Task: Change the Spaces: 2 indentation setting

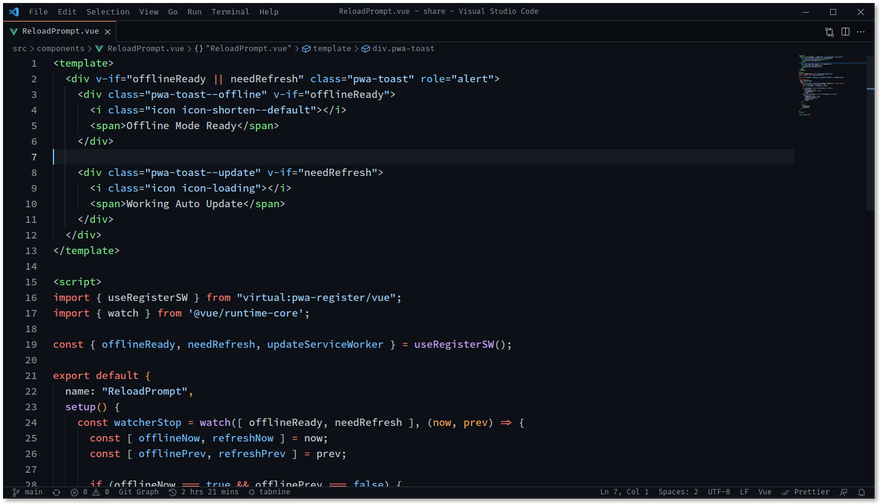Action: [678, 492]
